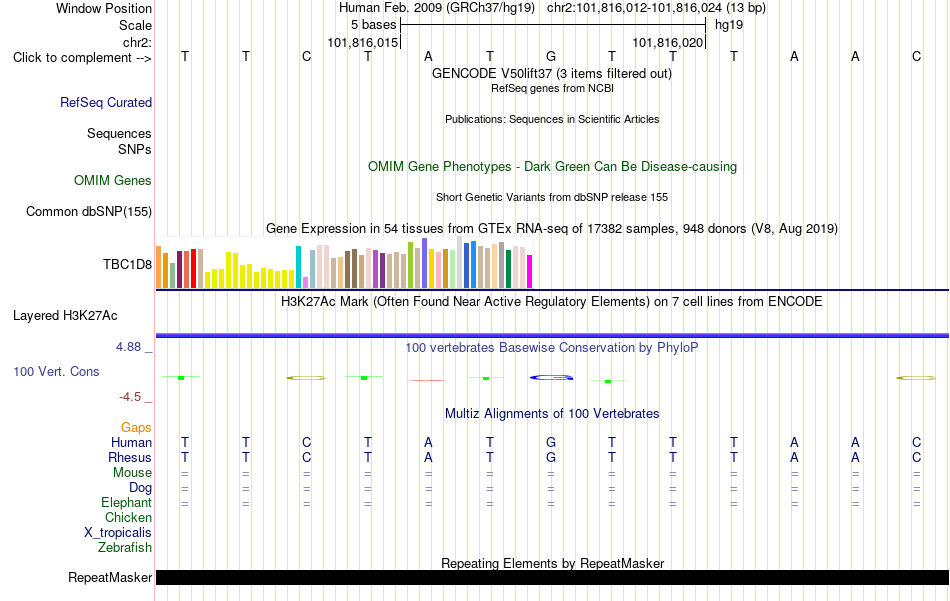Image resolution: width=950 pixels, height=601 pixels.
Task: Click the SNPs track label
Action: coord(135,149)
